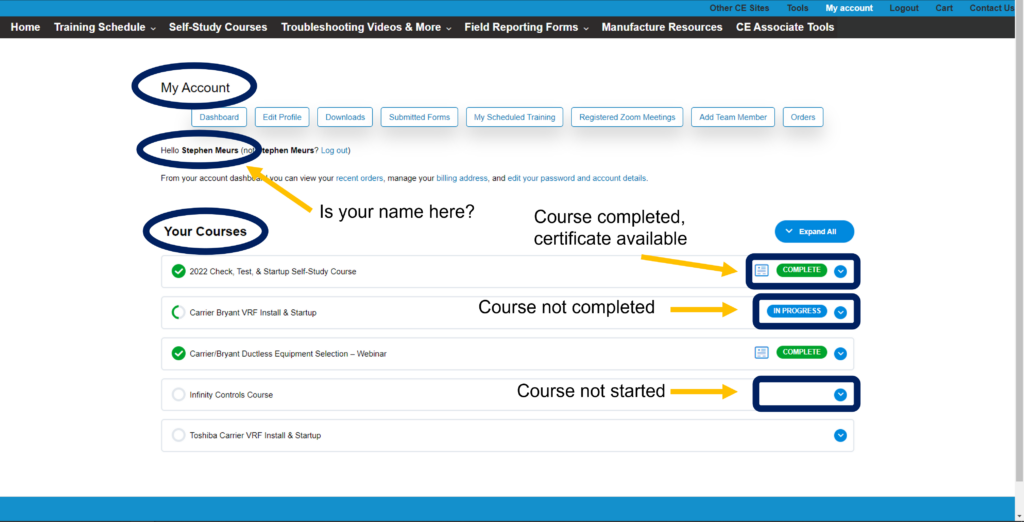The image size is (1024, 522).
Task: Expand the Toshiba Carrier VRF Install & Startup row
Action: click(840, 435)
